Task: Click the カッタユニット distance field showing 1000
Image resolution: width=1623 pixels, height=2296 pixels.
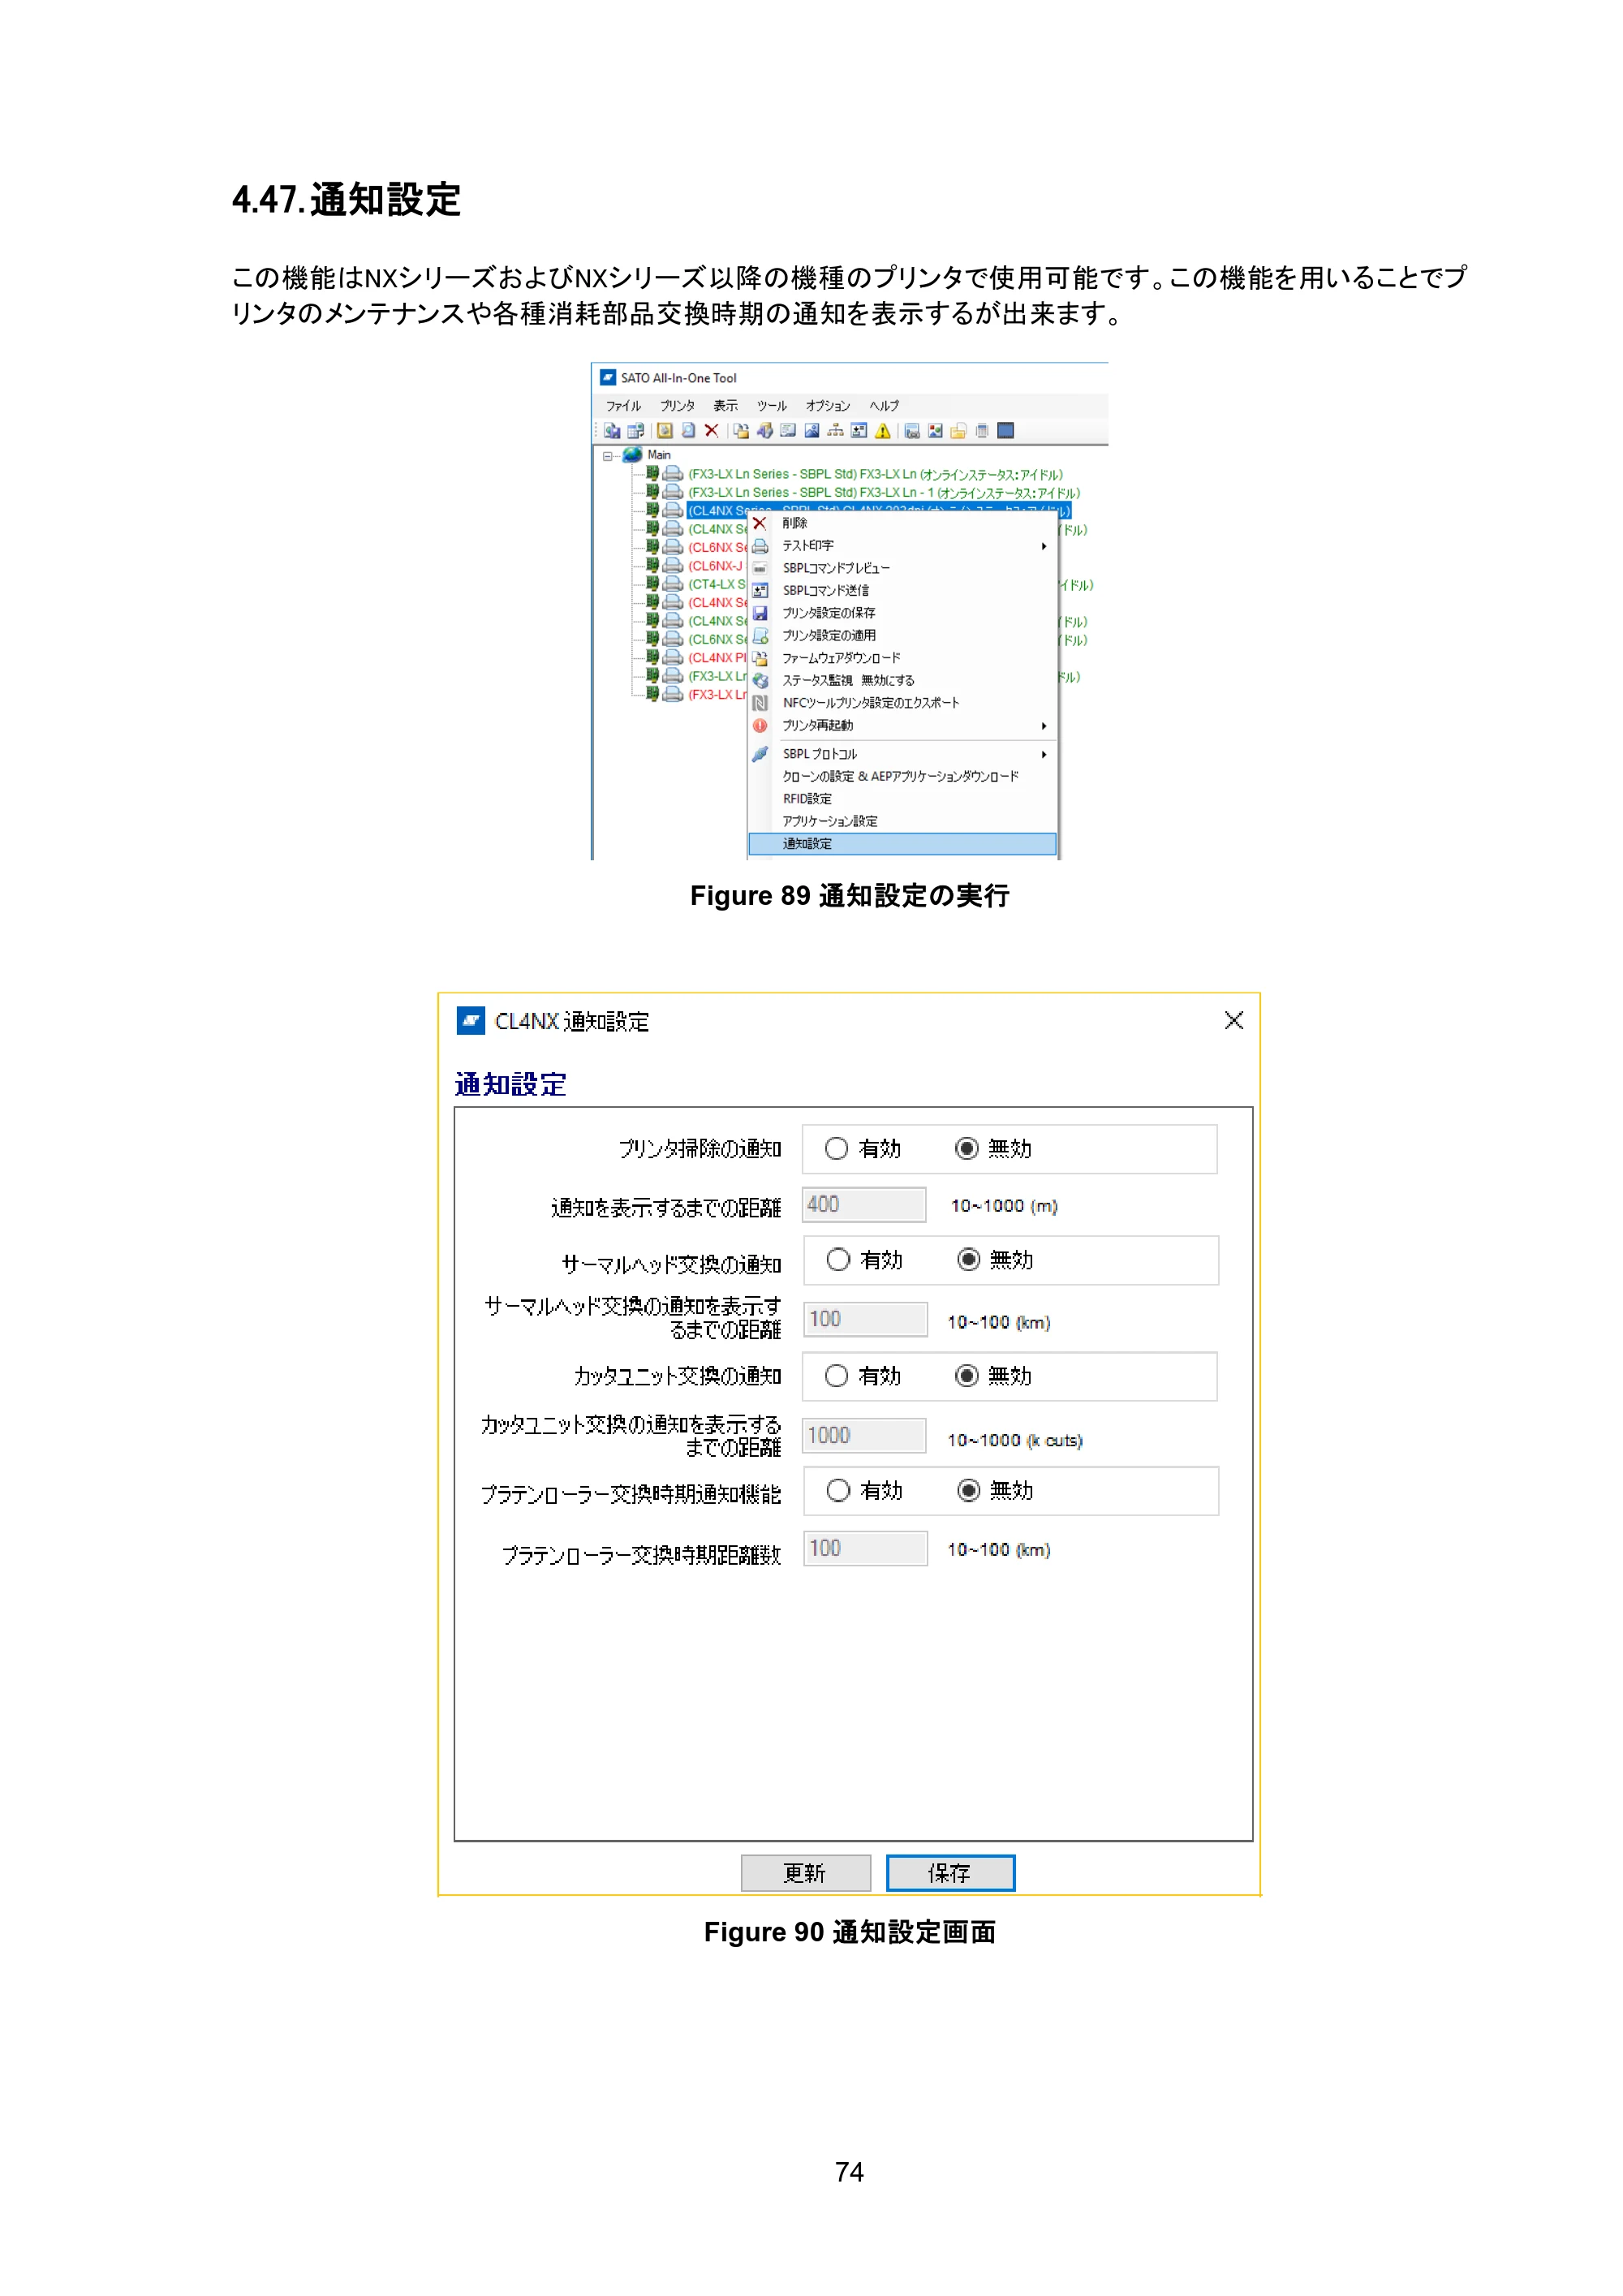Action: coord(864,1436)
